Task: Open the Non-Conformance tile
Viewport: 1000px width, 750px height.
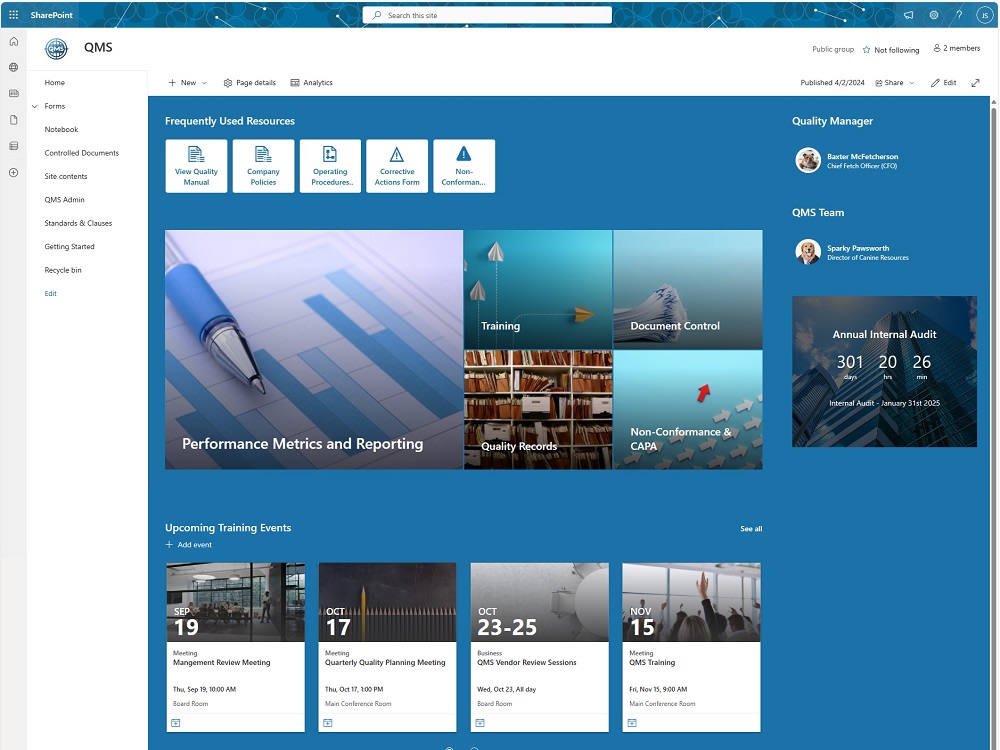Action: pyautogui.click(x=464, y=166)
